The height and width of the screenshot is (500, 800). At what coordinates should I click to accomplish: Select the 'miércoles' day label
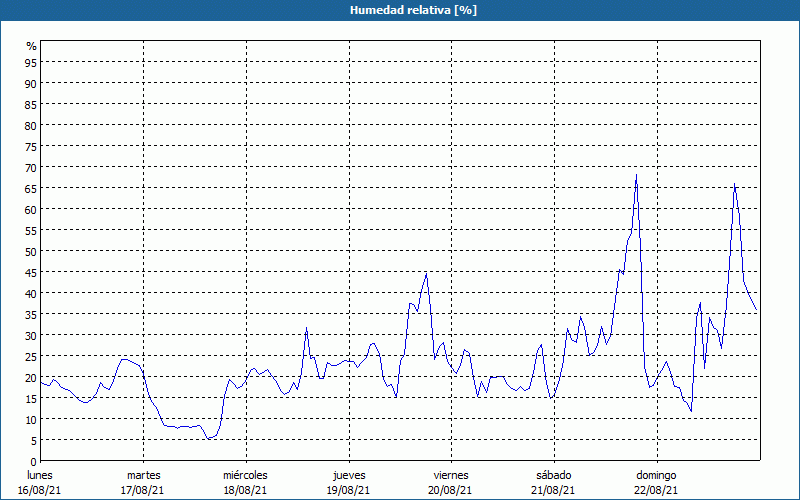[x=245, y=475]
